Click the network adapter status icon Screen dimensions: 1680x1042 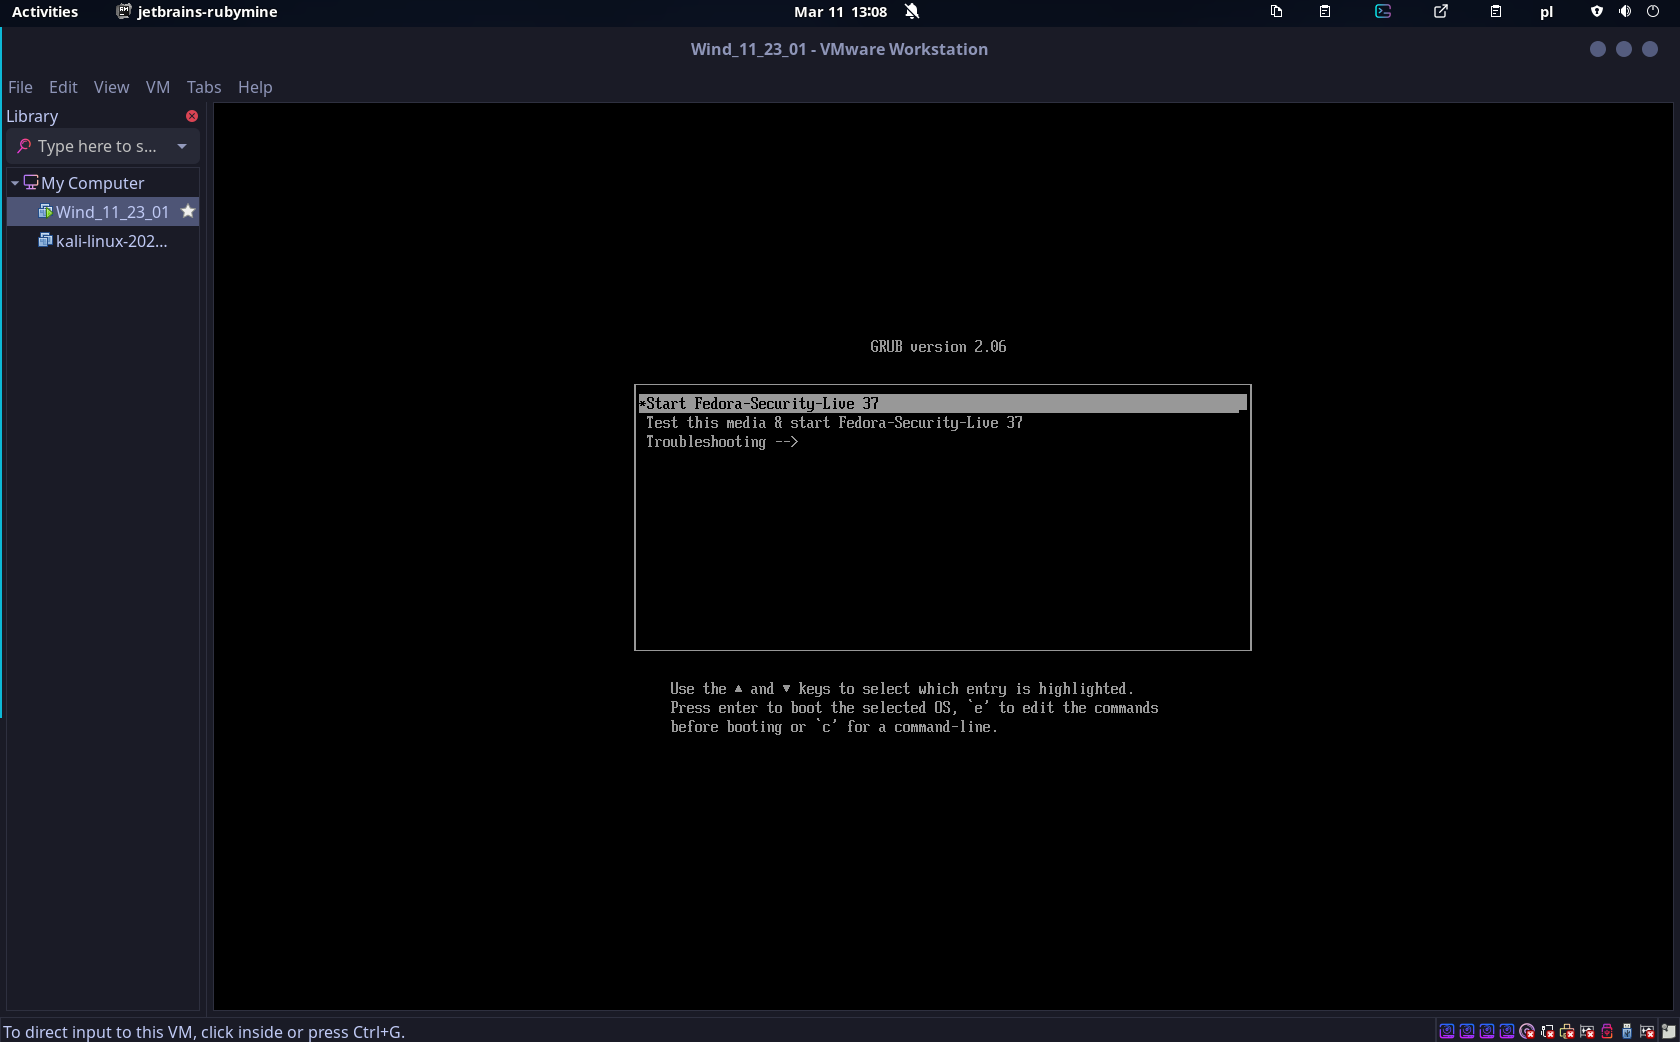pos(1547,1031)
